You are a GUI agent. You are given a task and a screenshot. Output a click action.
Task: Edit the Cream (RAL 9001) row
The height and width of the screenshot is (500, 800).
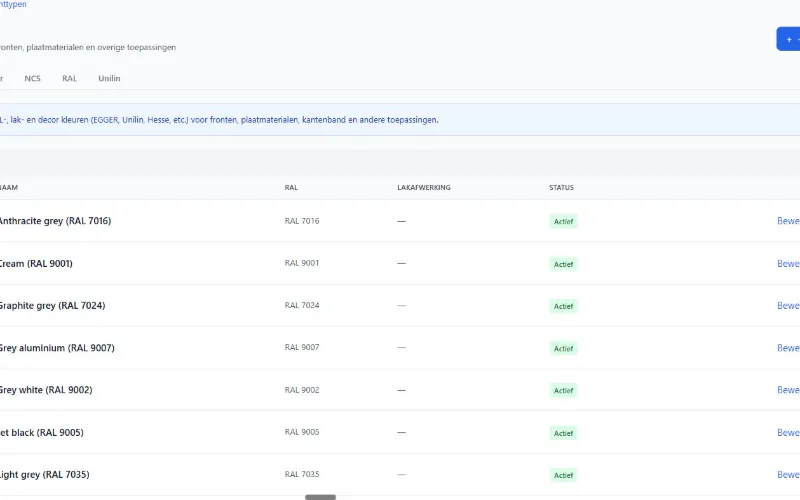click(x=788, y=264)
